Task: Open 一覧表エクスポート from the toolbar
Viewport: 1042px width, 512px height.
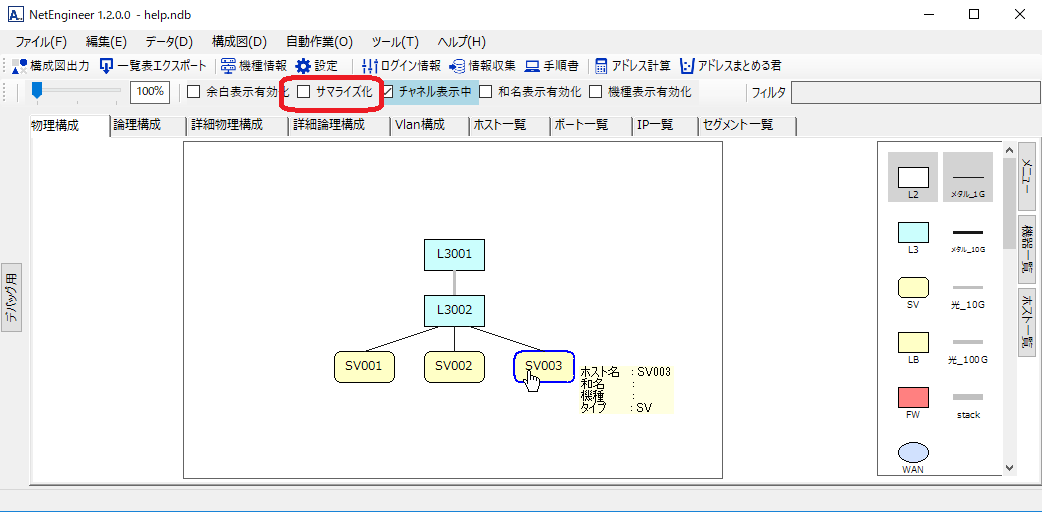Action: coord(107,66)
